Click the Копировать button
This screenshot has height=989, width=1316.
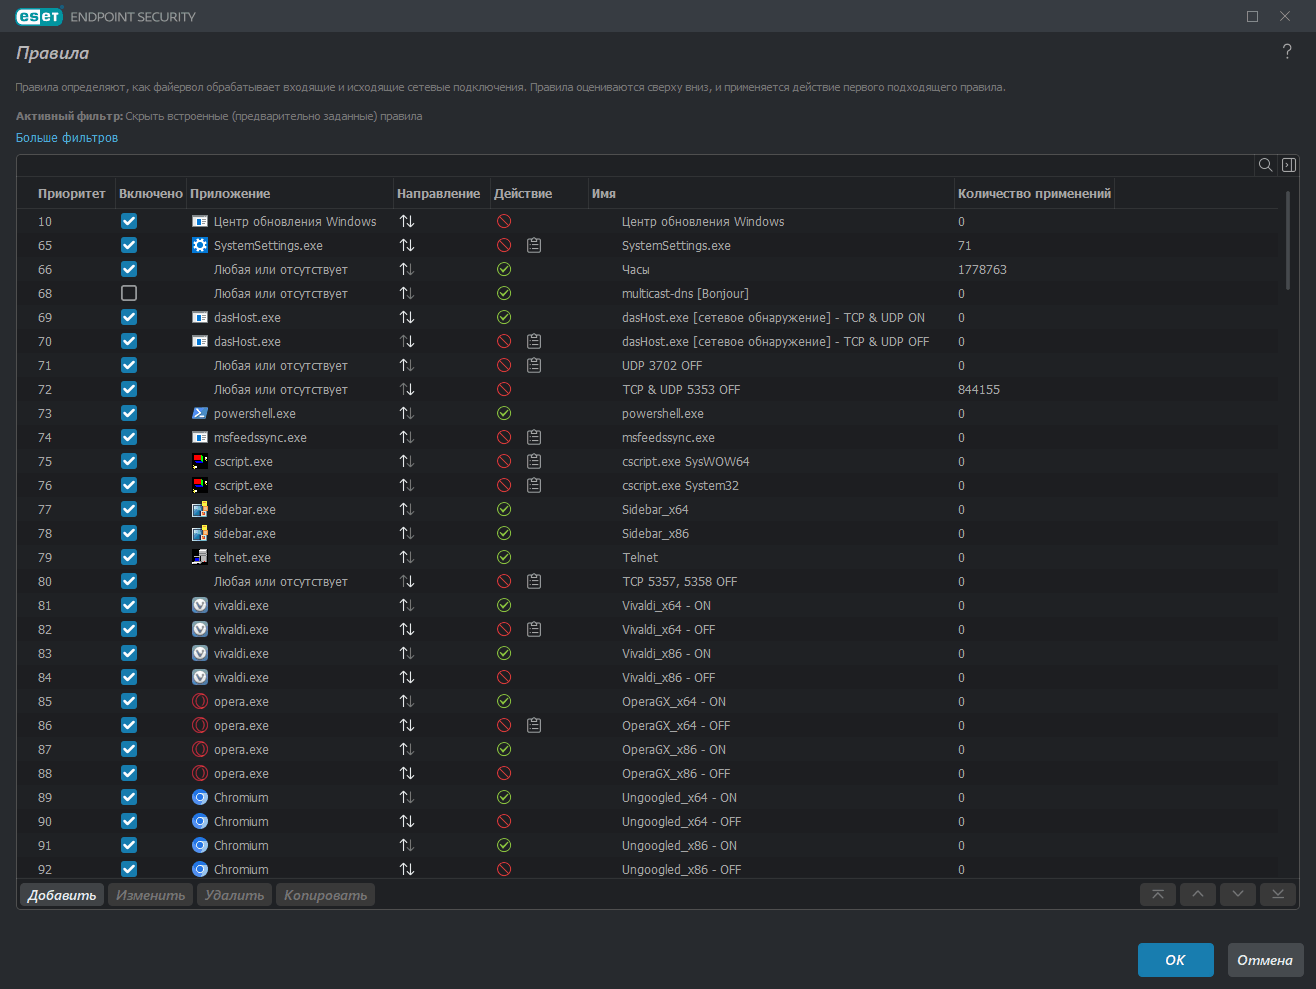pyautogui.click(x=325, y=894)
